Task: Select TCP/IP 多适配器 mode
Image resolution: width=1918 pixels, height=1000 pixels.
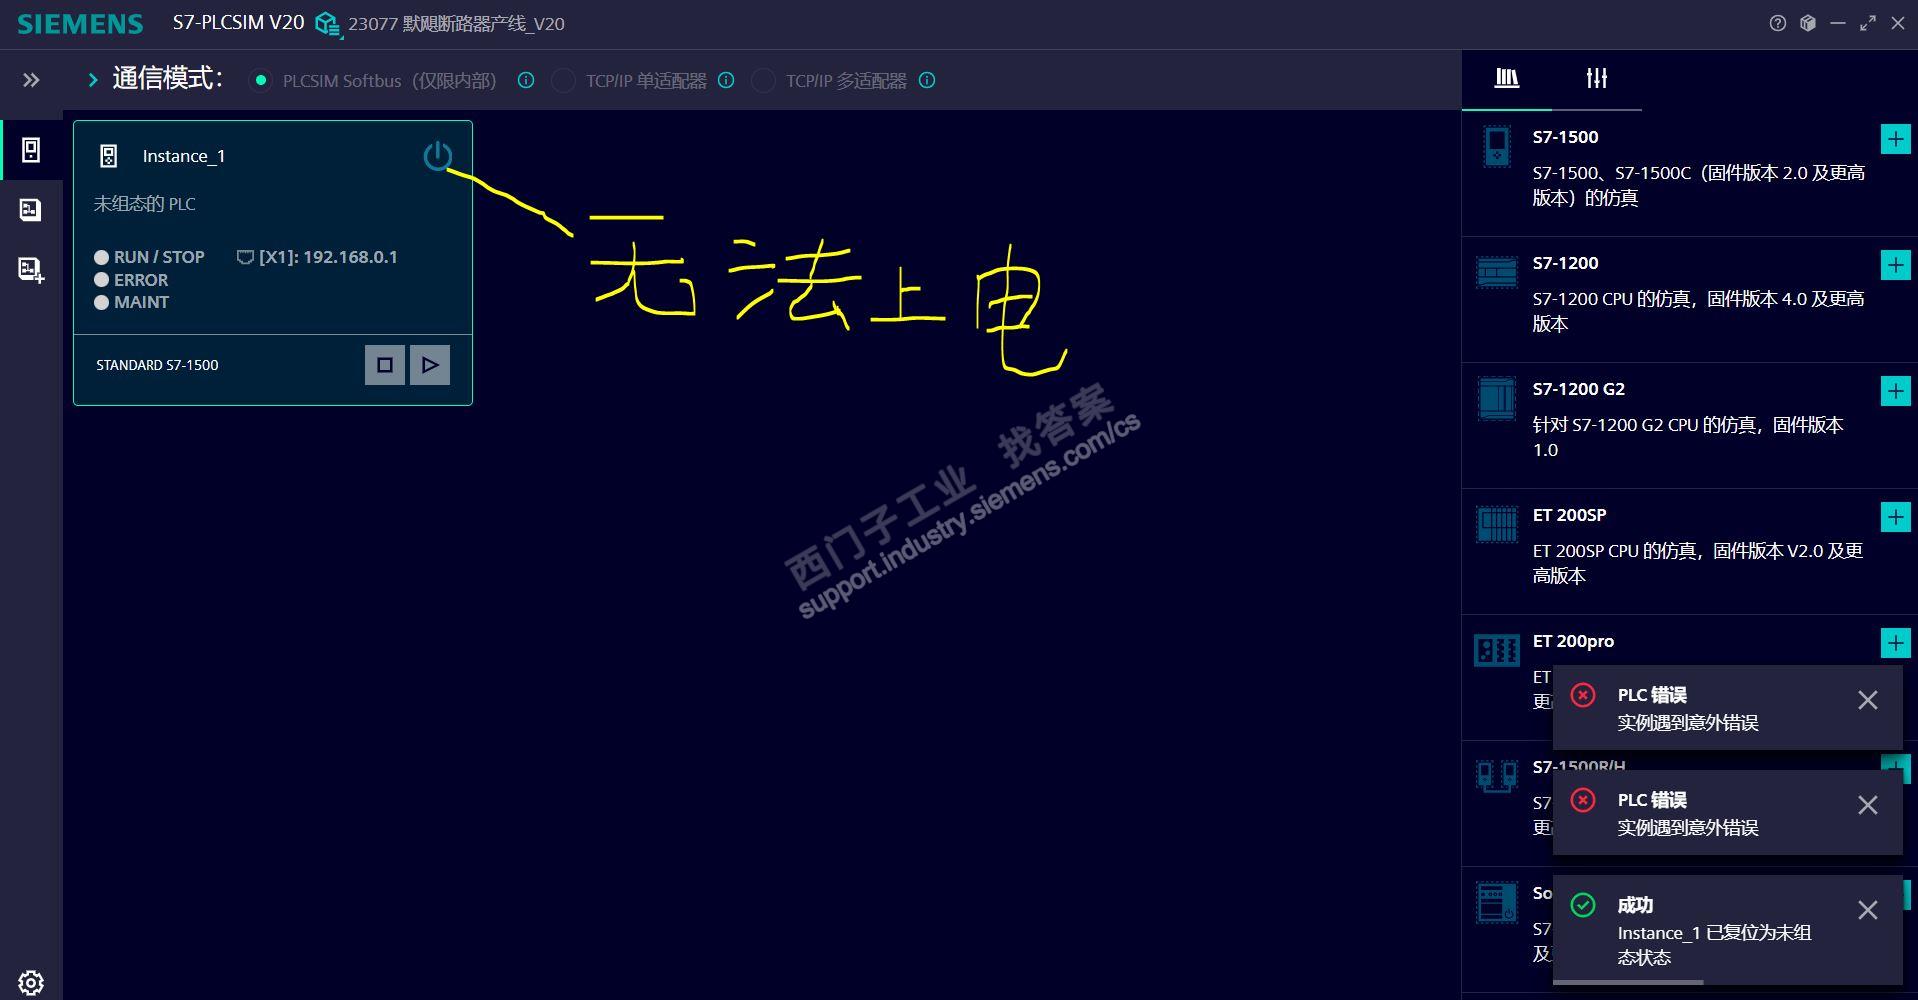Action: pyautogui.click(x=763, y=80)
